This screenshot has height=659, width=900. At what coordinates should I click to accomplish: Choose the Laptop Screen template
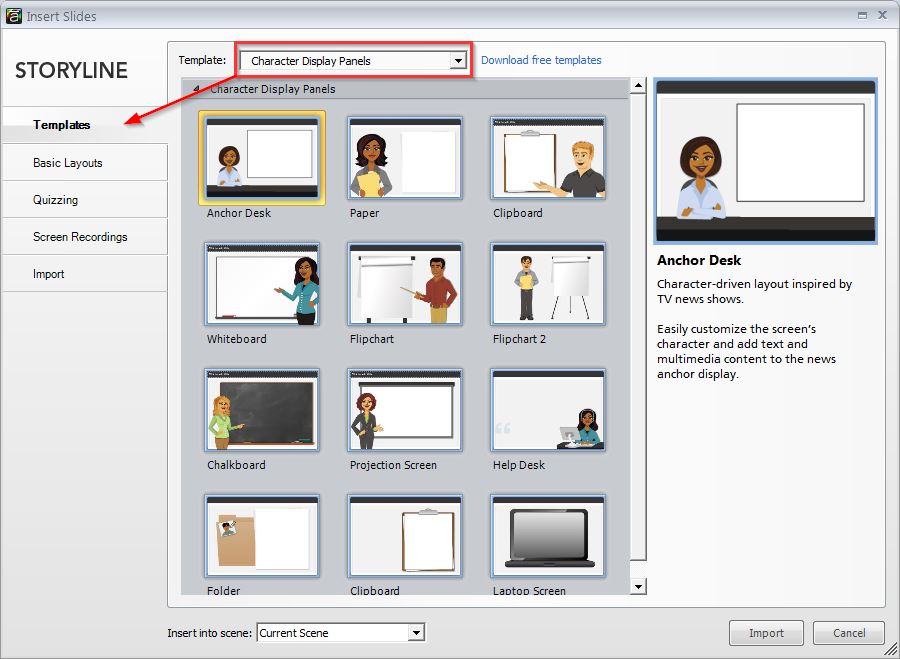pyautogui.click(x=547, y=537)
